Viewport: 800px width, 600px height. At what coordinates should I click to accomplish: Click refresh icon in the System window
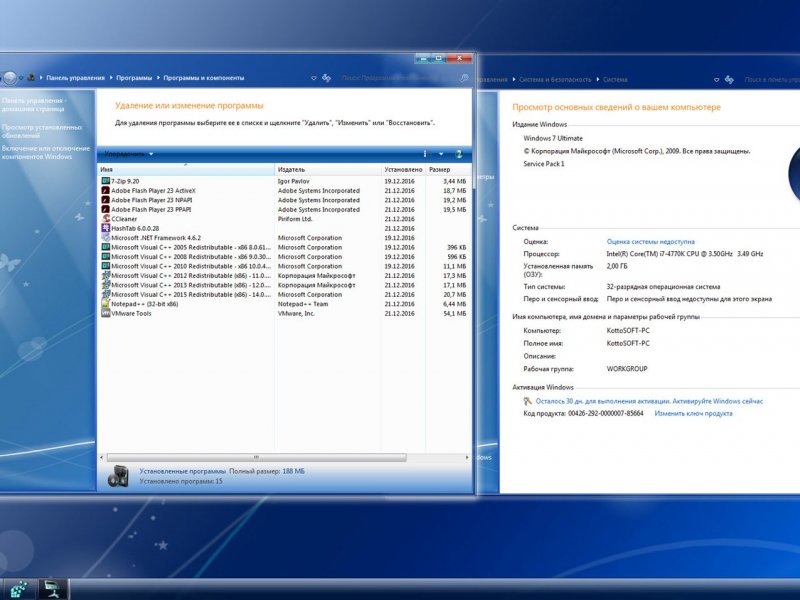click(729, 80)
